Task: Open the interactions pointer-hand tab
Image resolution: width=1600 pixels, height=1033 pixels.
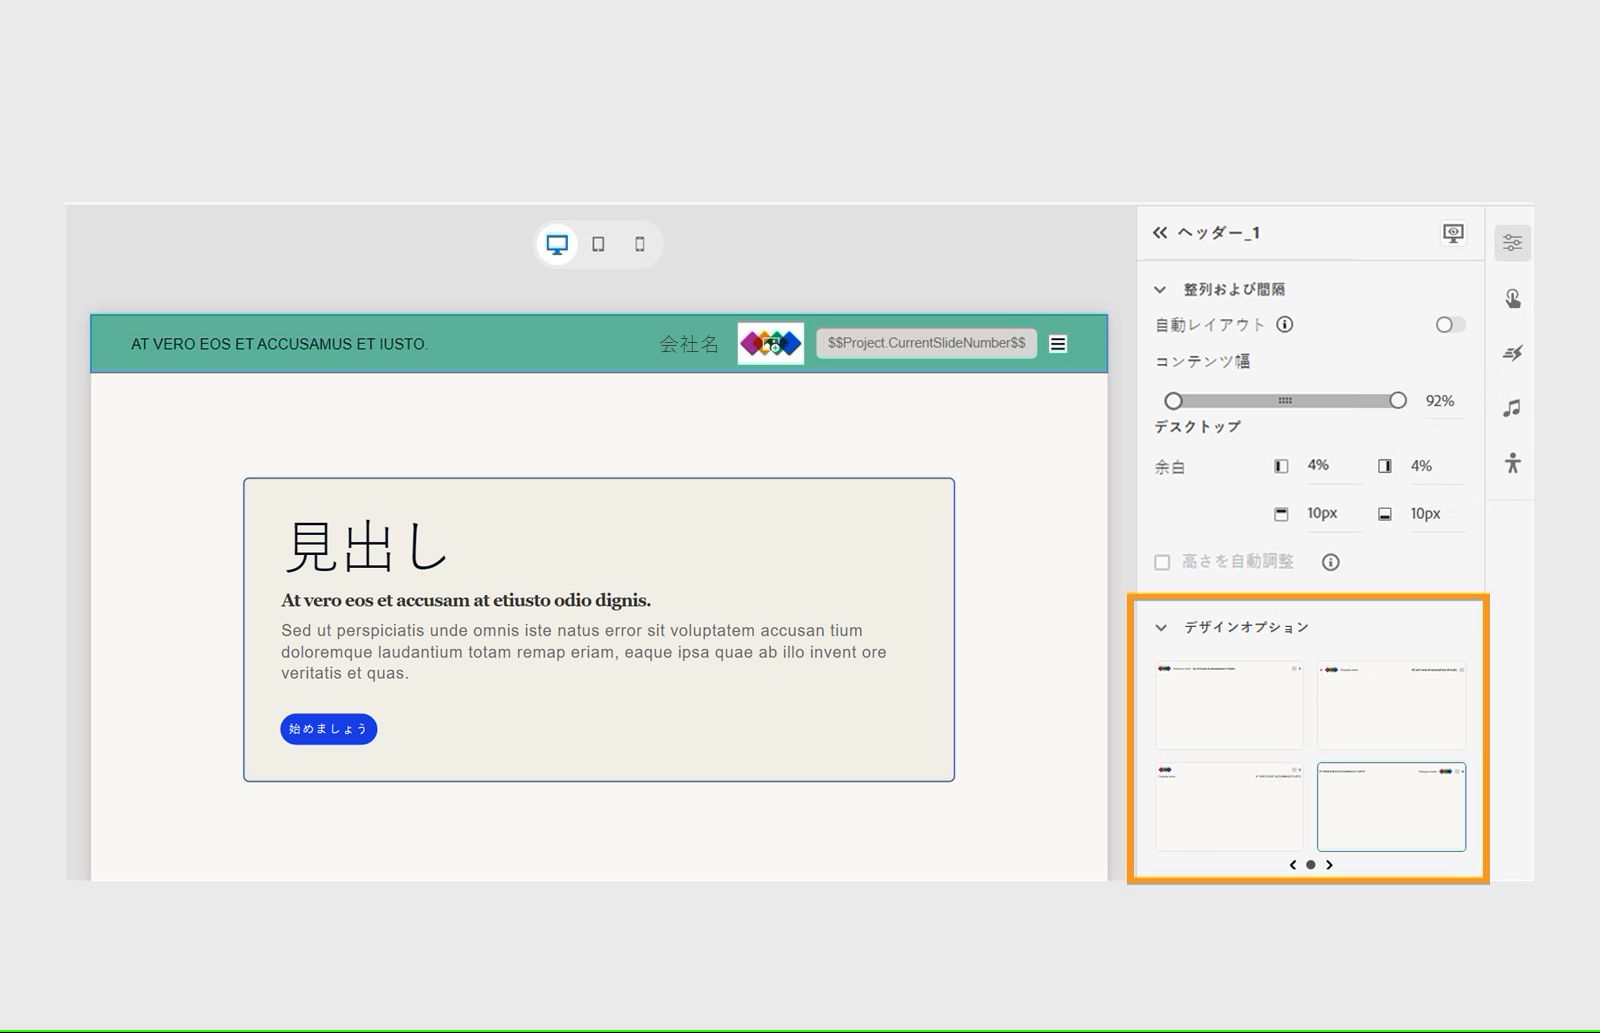Action: 1512,298
